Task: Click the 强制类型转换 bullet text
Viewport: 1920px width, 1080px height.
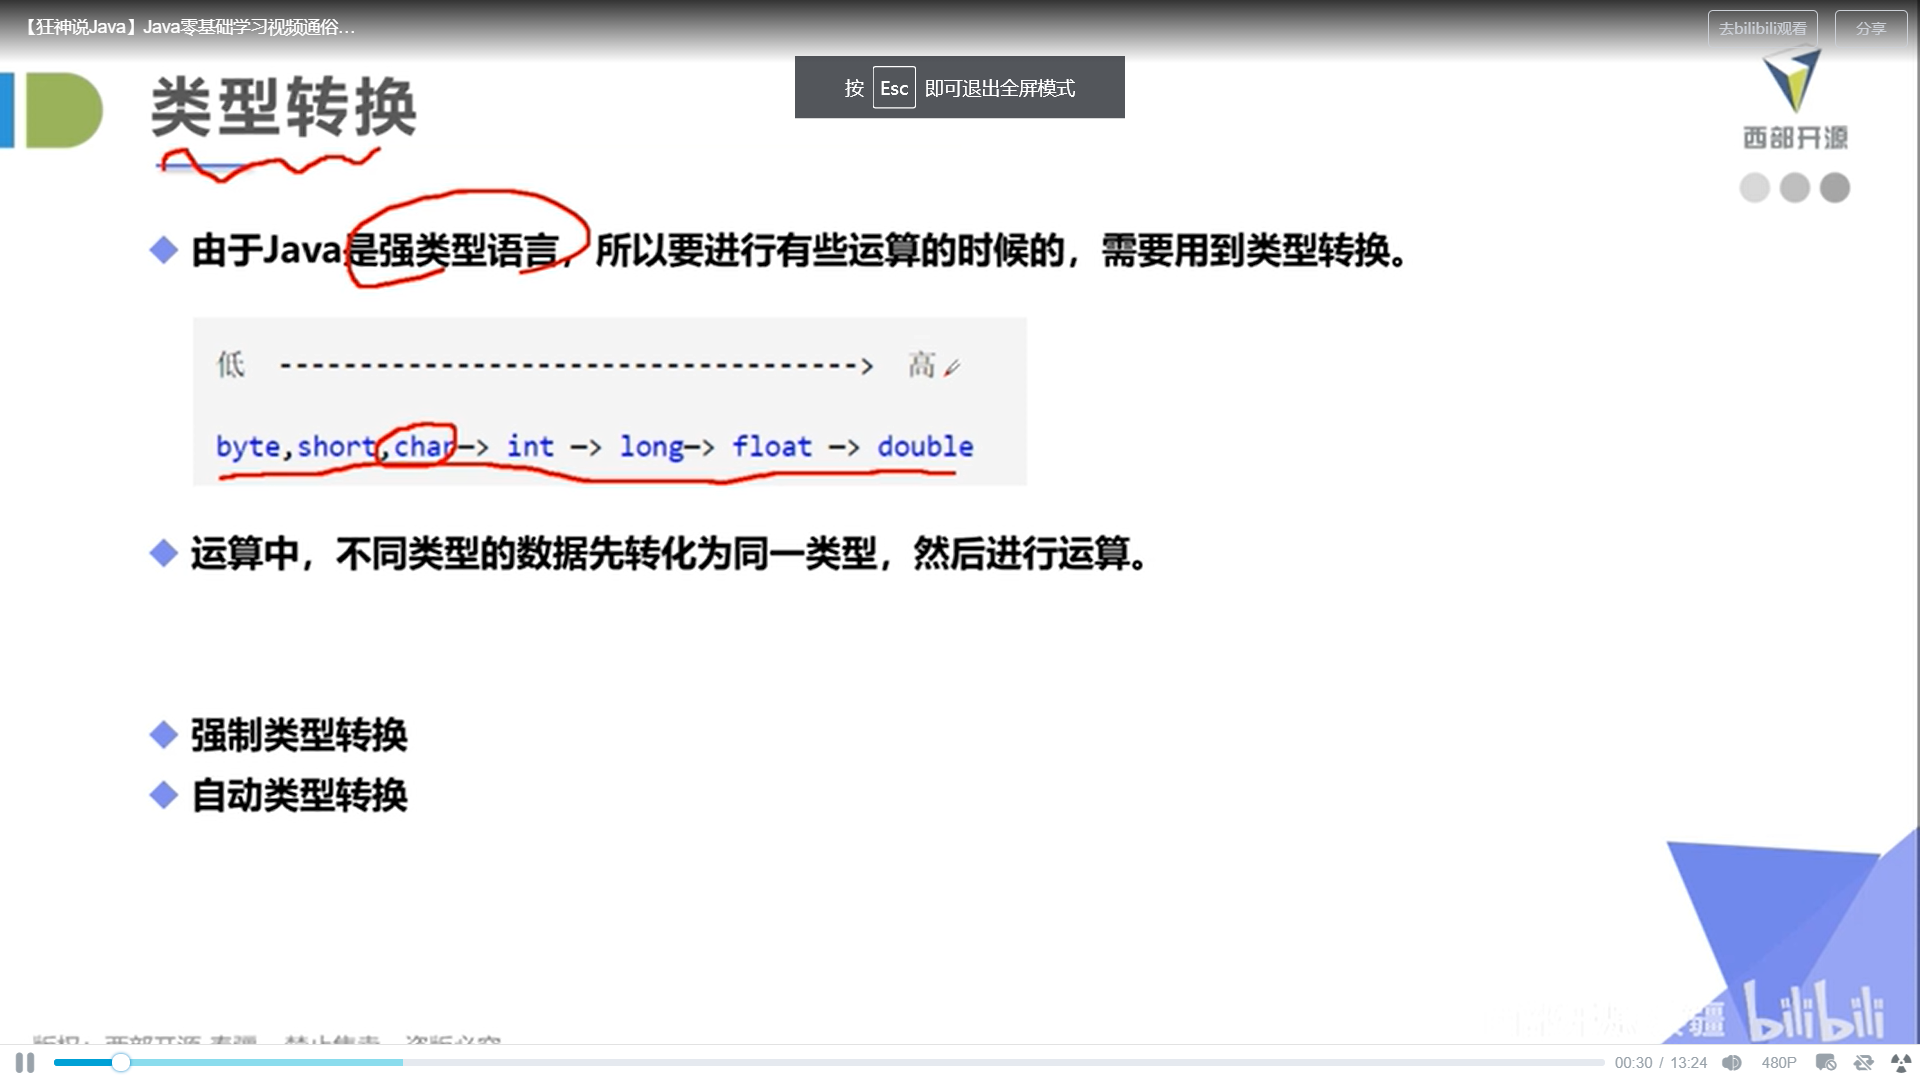Action: click(299, 736)
